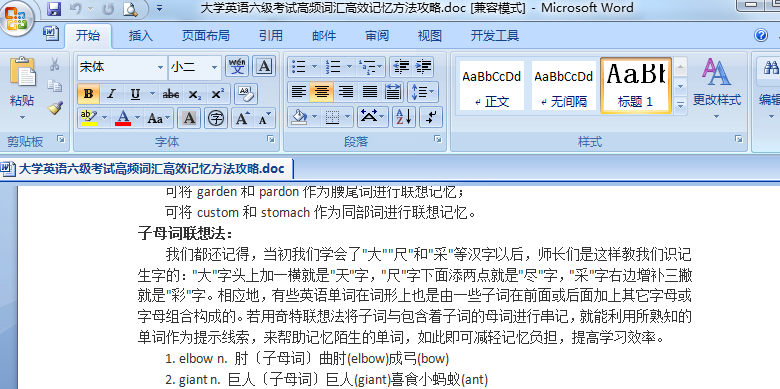This screenshot has width=780, height=389.
Task: Center align text
Action: 322,92
